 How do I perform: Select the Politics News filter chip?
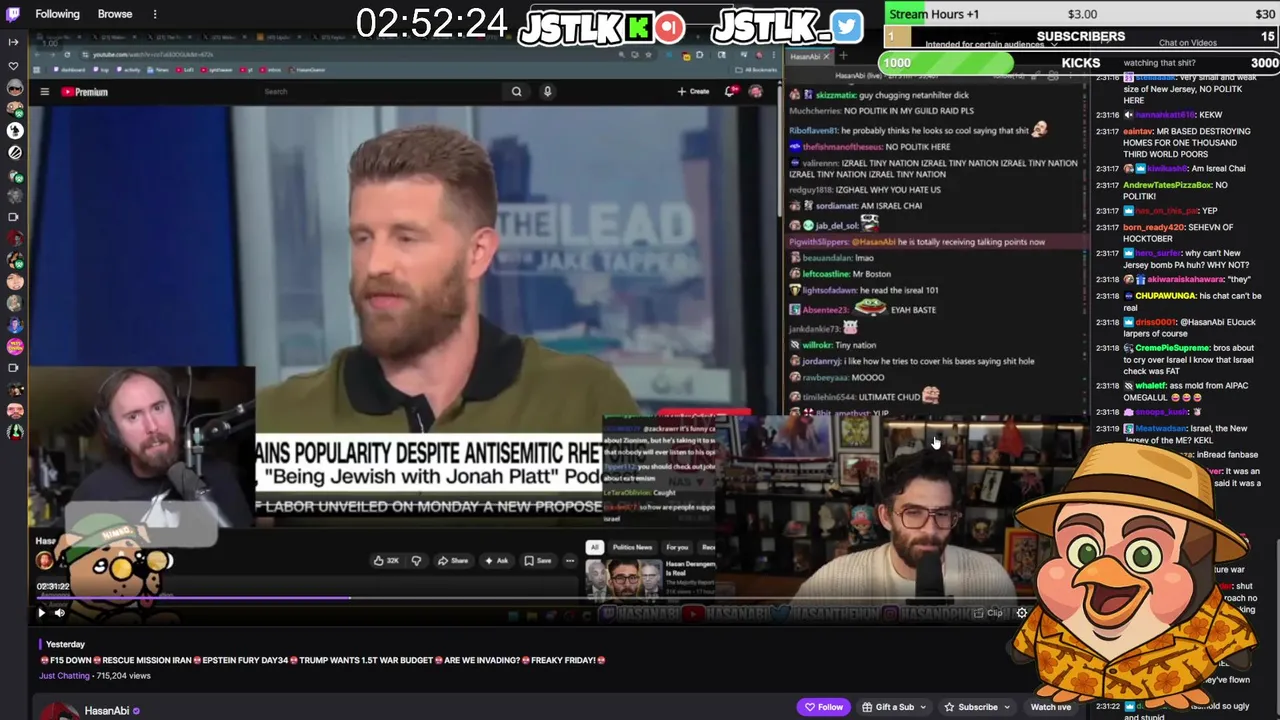click(x=632, y=547)
